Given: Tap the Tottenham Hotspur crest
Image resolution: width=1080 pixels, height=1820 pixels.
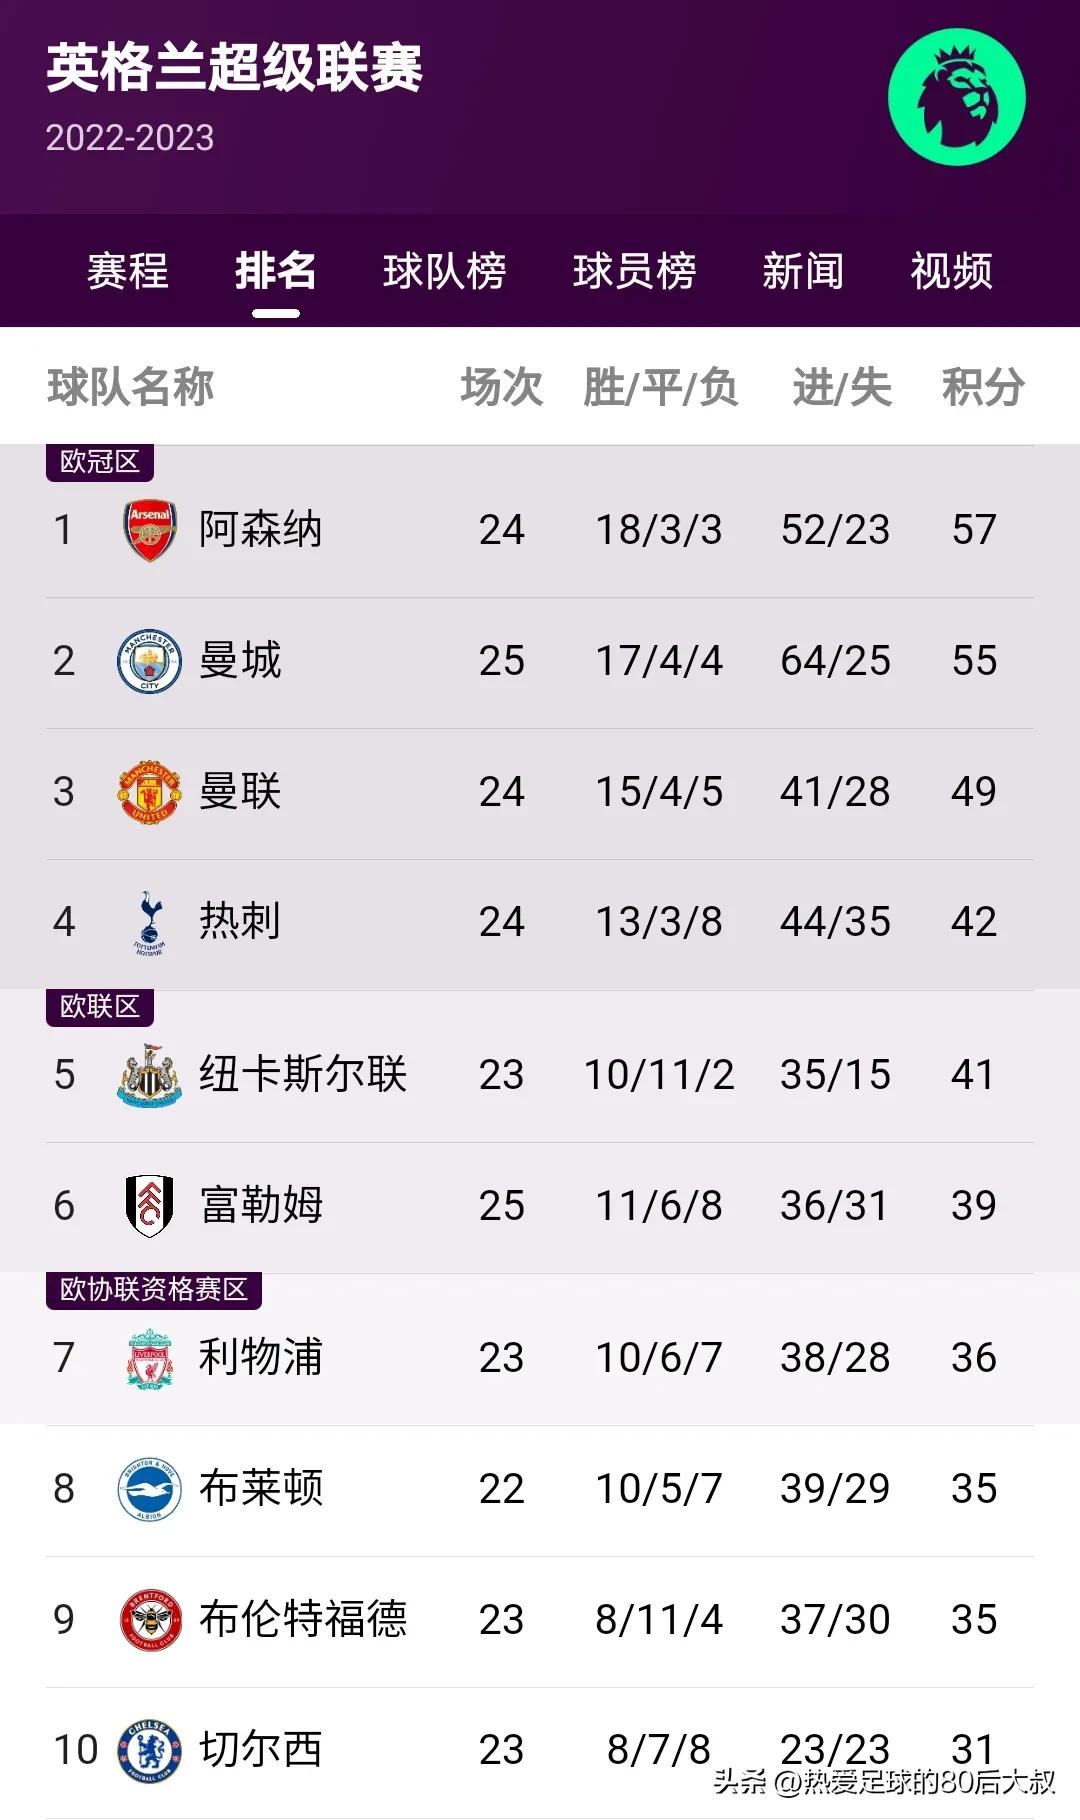Looking at the screenshot, I should pos(150,922).
